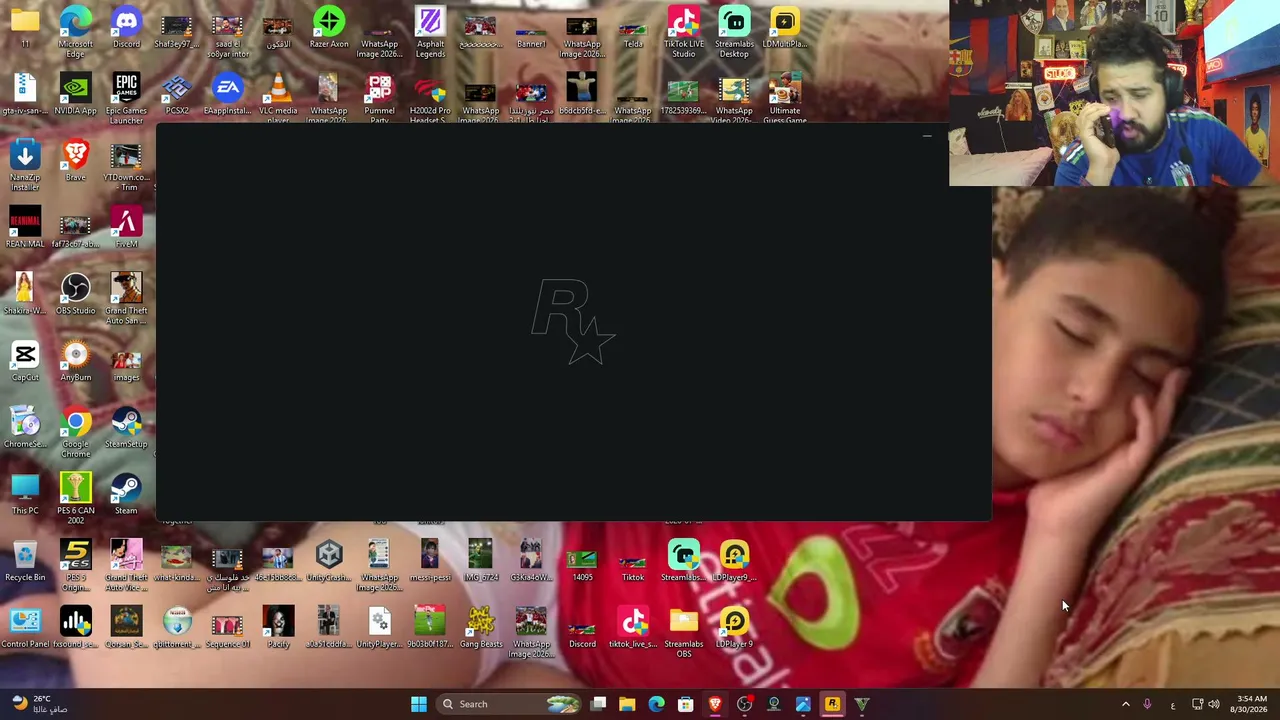Select the Streamlabs Desktop shortcut
This screenshot has width=1280, height=720.
pyautogui.click(x=734, y=30)
